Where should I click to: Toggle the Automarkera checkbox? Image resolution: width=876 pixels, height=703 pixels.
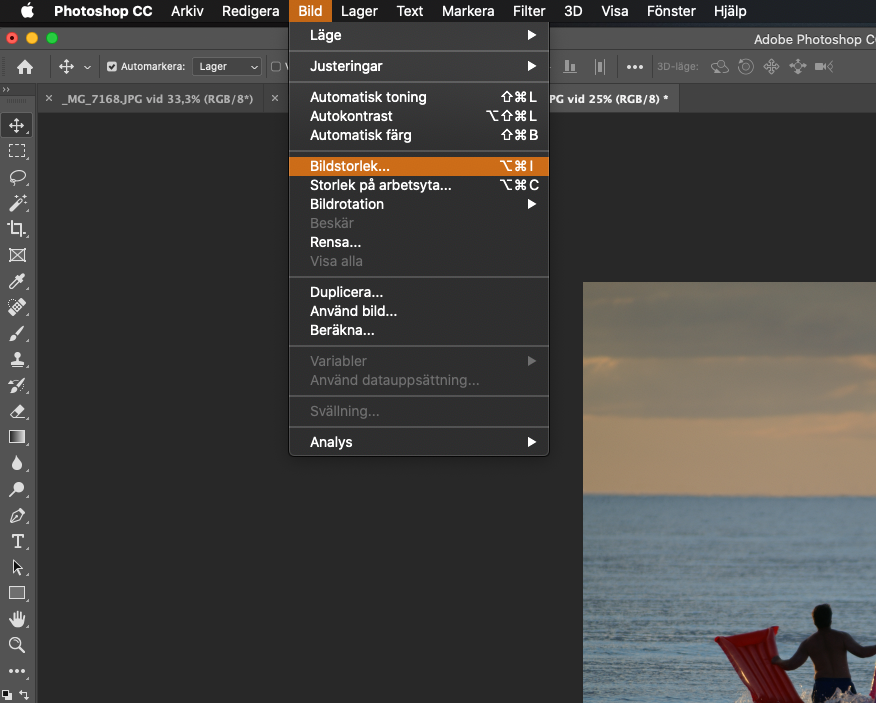pos(112,66)
